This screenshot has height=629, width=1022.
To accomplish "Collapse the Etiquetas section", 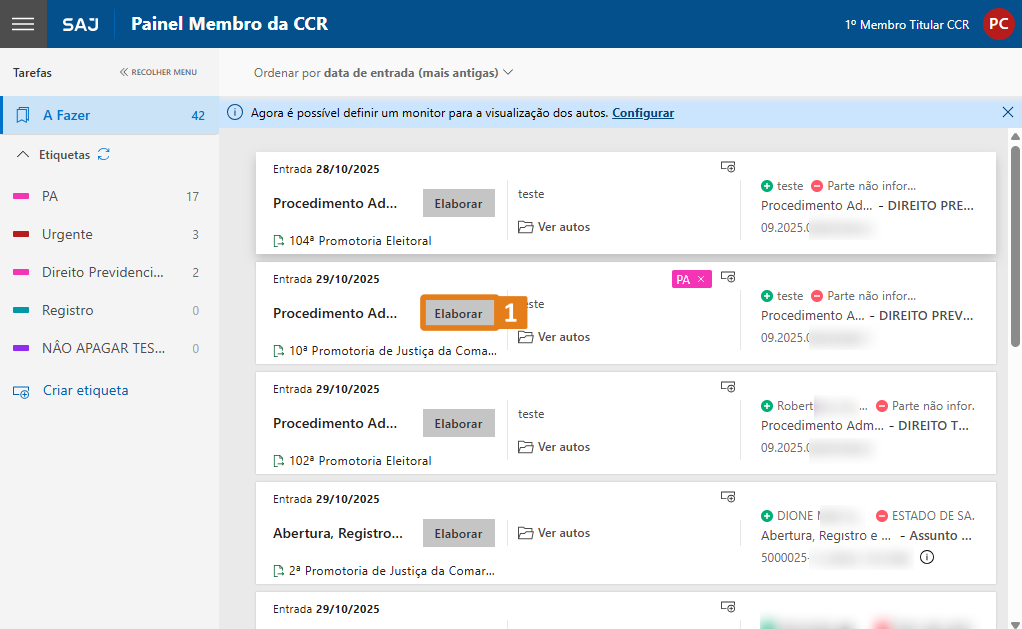I will coord(23,155).
